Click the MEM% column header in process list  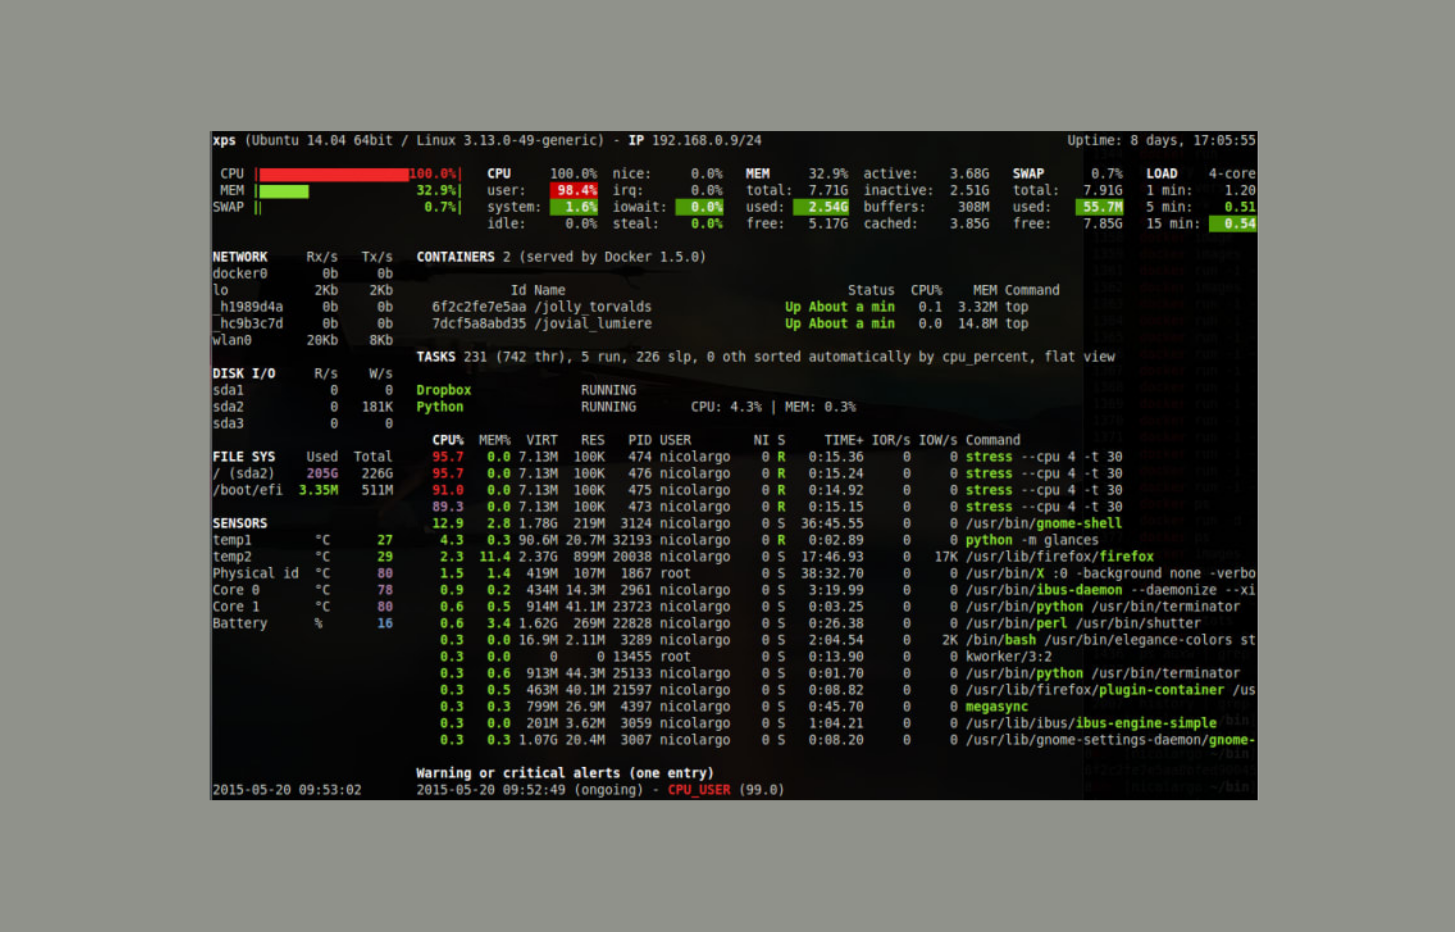494,440
